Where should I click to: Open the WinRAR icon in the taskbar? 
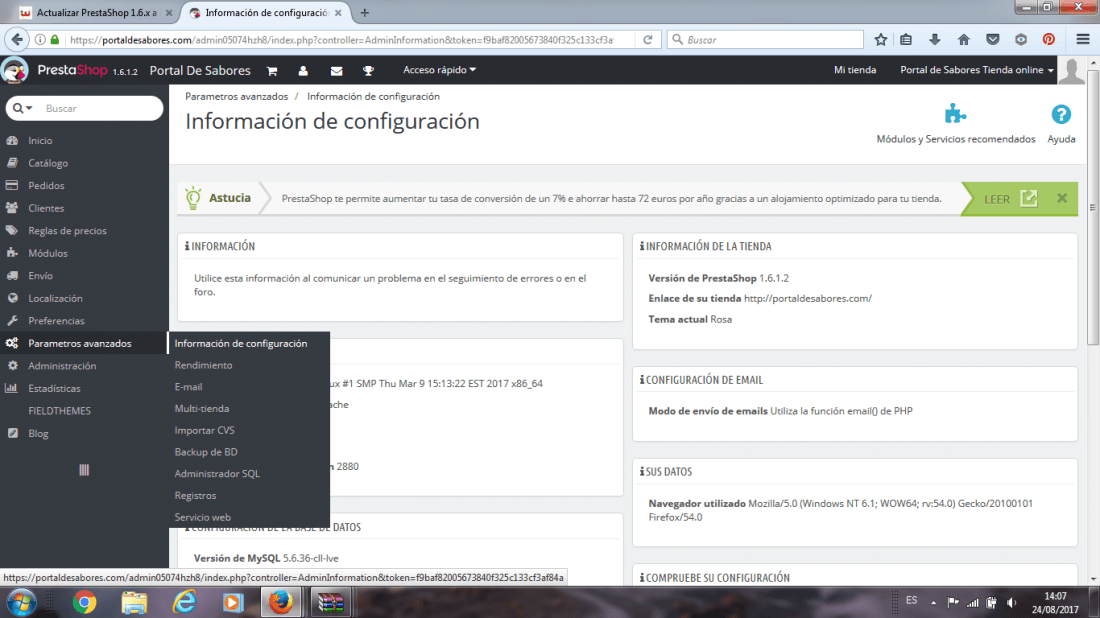point(330,603)
